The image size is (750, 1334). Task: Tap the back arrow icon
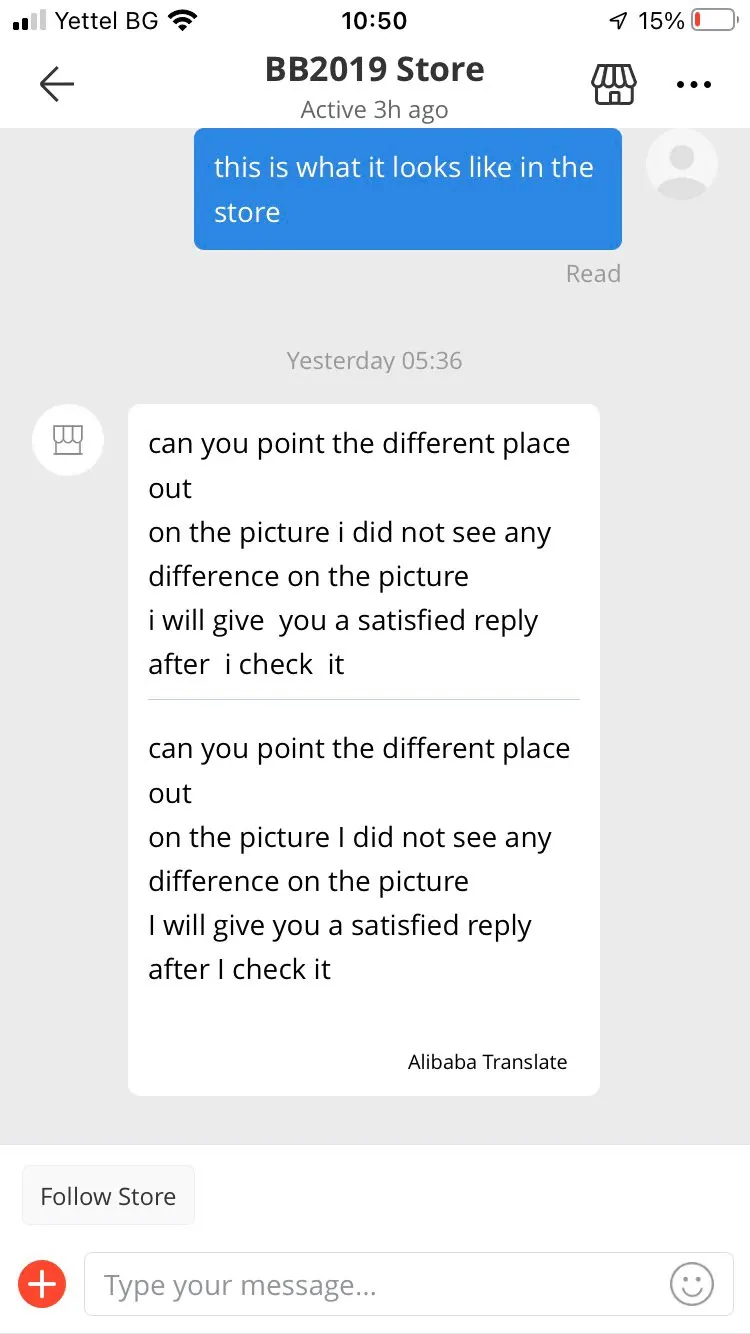pyautogui.click(x=57, y=85)
